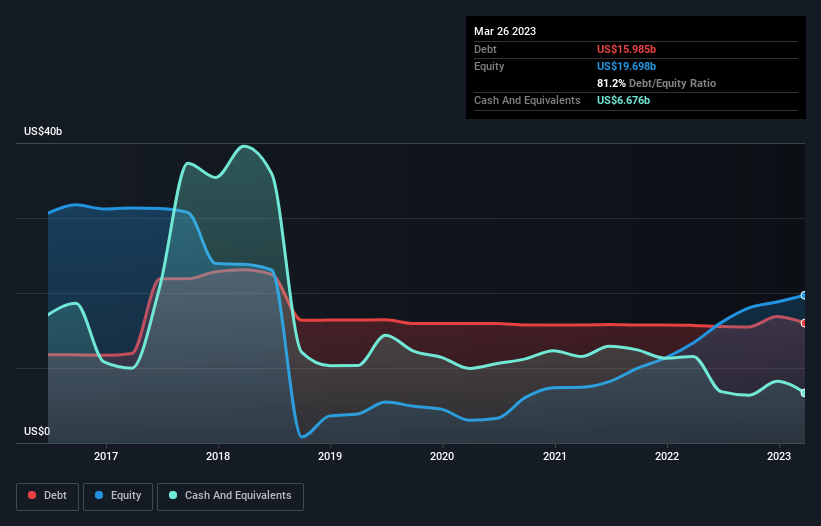This screenshot has width=821, height=526.
Task: Click the blue Equity legend dot
Action: pos(99,495)
